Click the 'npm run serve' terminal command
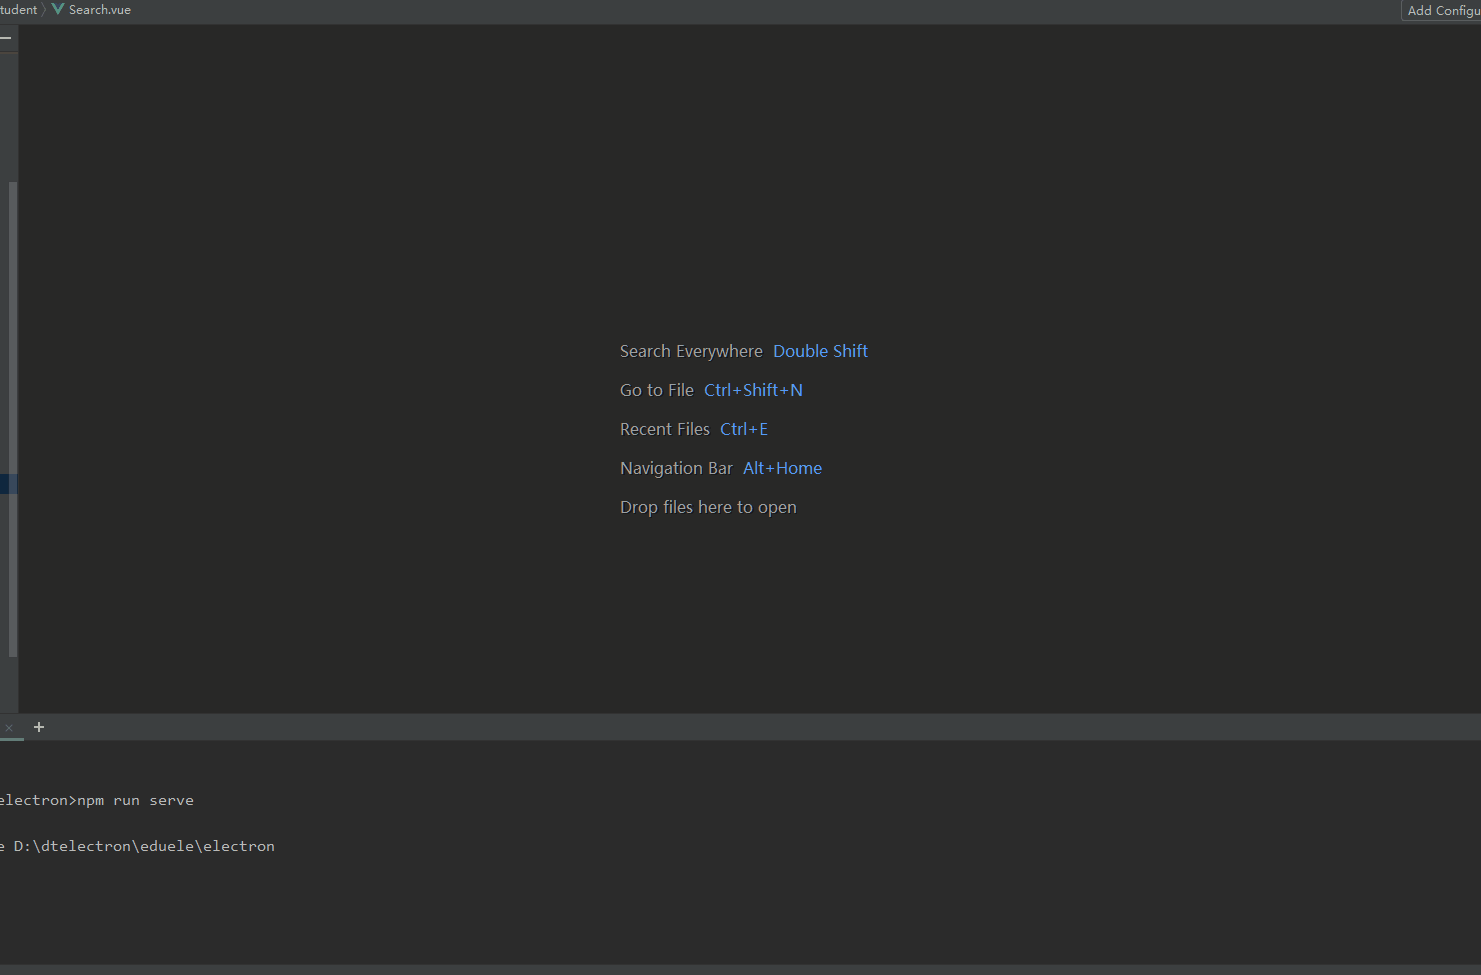 click(x=136, y=800)
